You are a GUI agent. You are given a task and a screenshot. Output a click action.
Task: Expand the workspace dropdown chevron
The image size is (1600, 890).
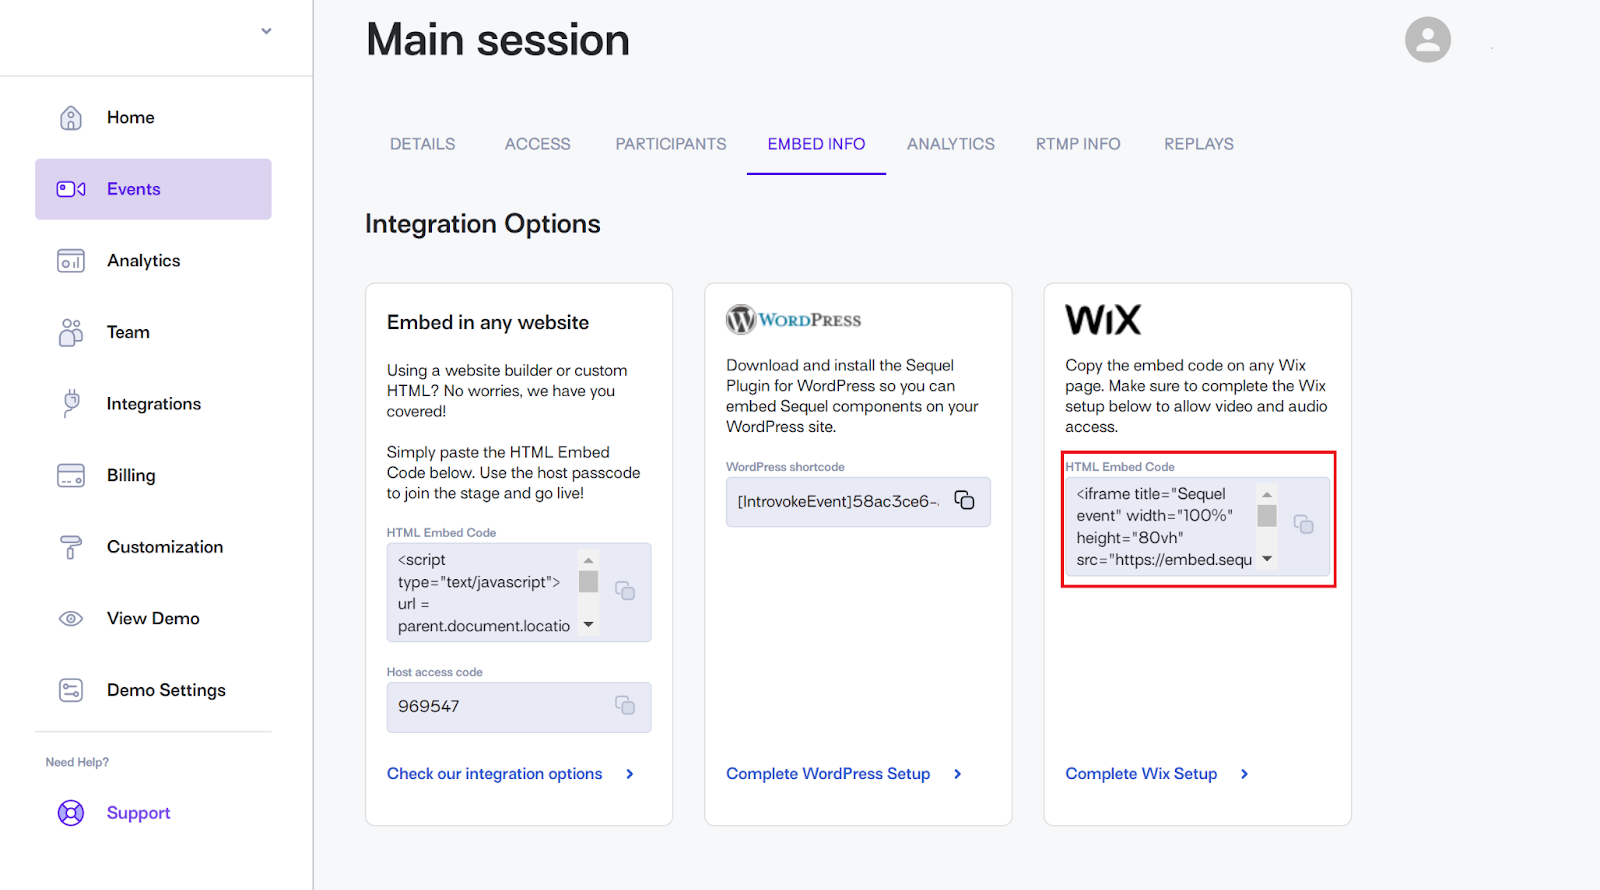tap(266, 31)
